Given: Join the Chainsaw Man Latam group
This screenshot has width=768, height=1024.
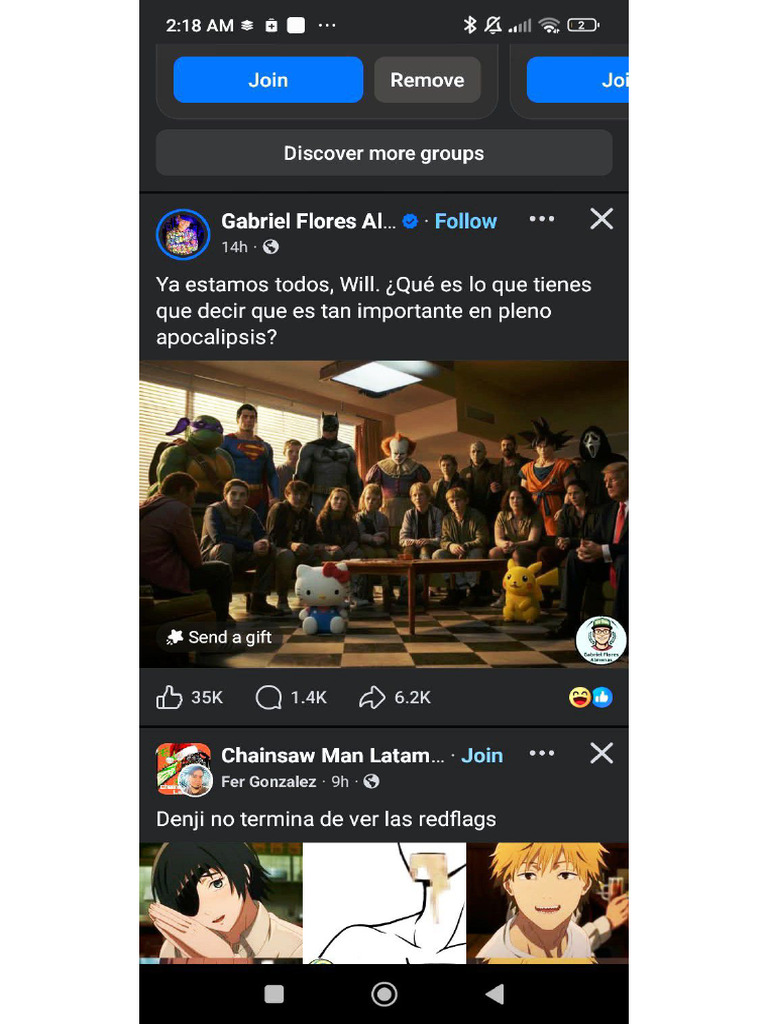Looking at the screenshot, I should pos(482,755).
